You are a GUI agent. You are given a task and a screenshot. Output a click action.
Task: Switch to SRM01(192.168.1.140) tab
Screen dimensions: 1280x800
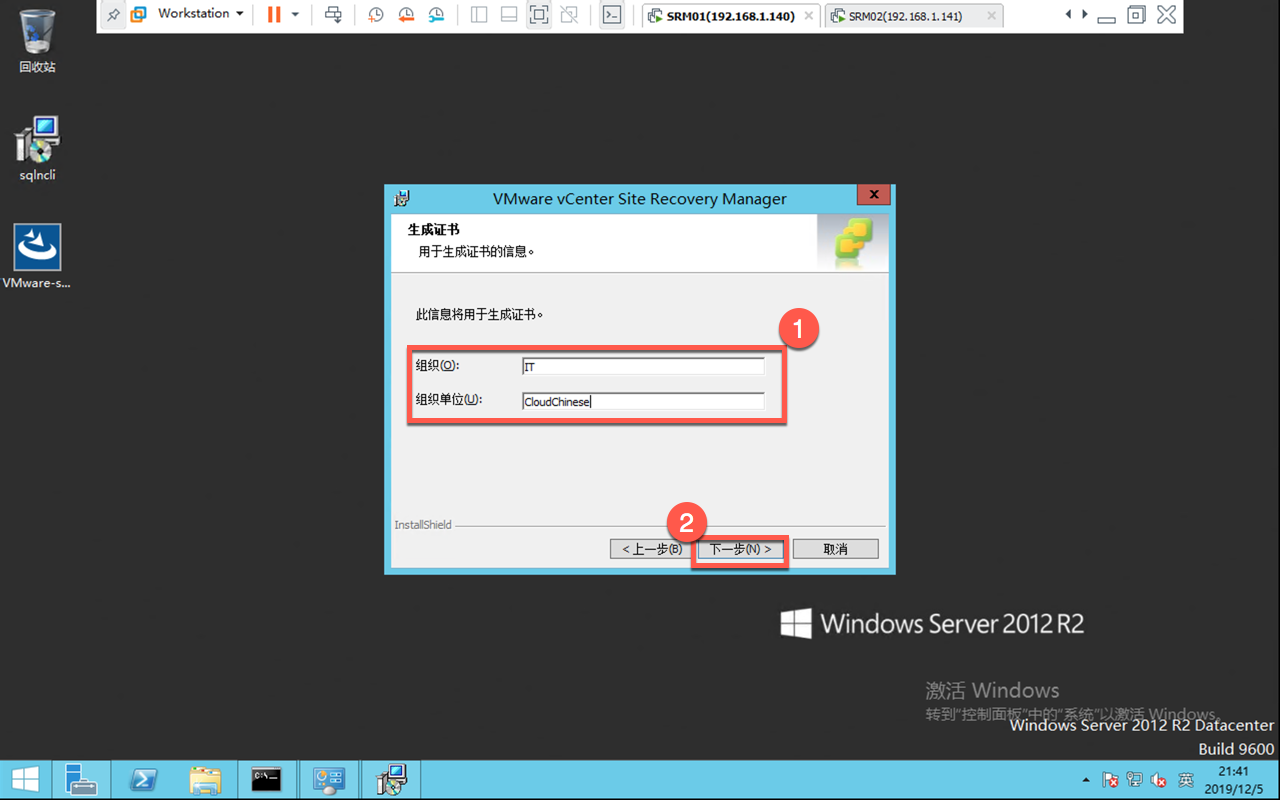(x=730, y=16)
